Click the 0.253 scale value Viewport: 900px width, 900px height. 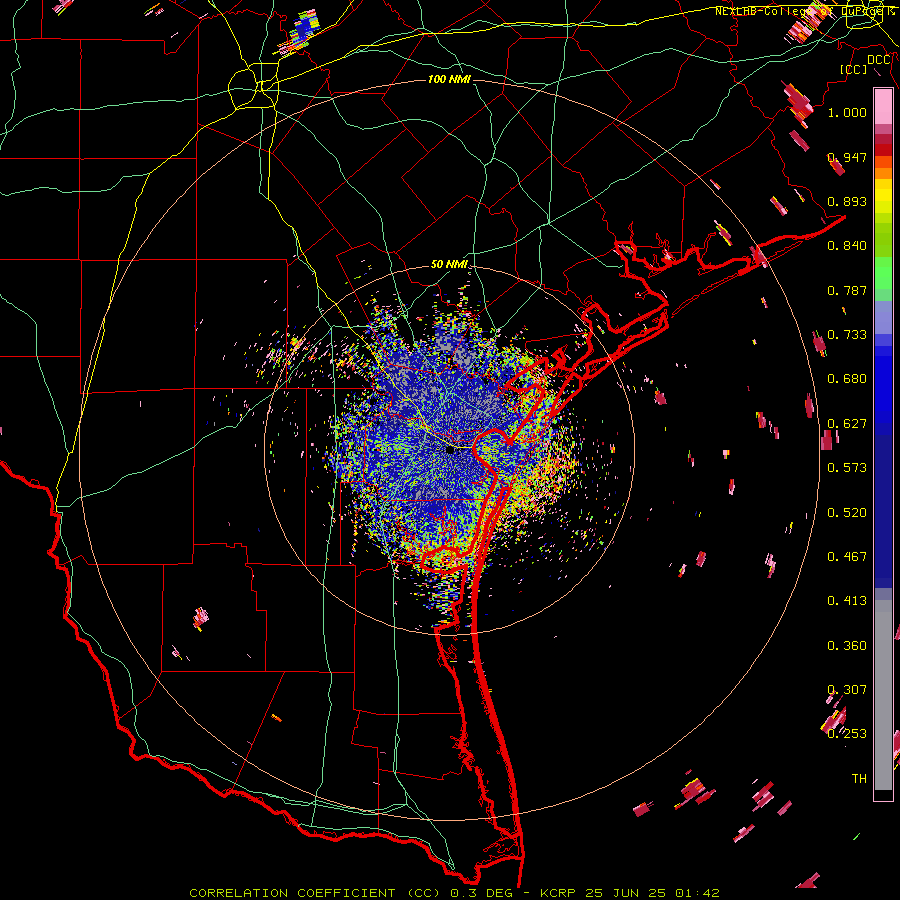click(x=847, y=734)
